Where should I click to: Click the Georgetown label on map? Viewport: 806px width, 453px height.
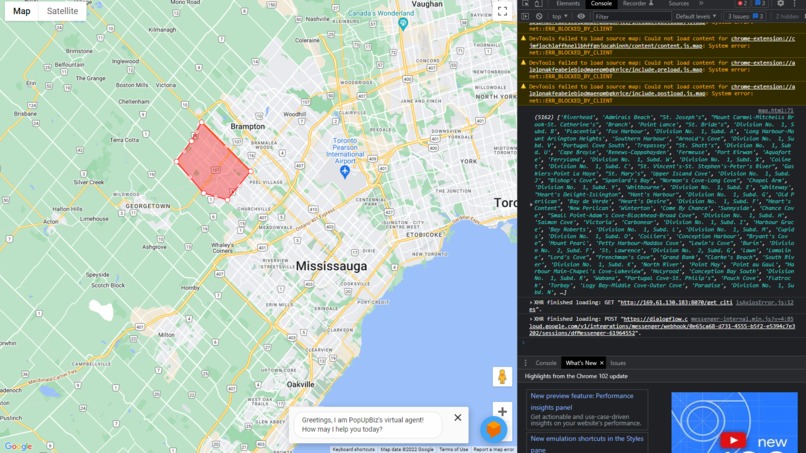coord(148,206)
